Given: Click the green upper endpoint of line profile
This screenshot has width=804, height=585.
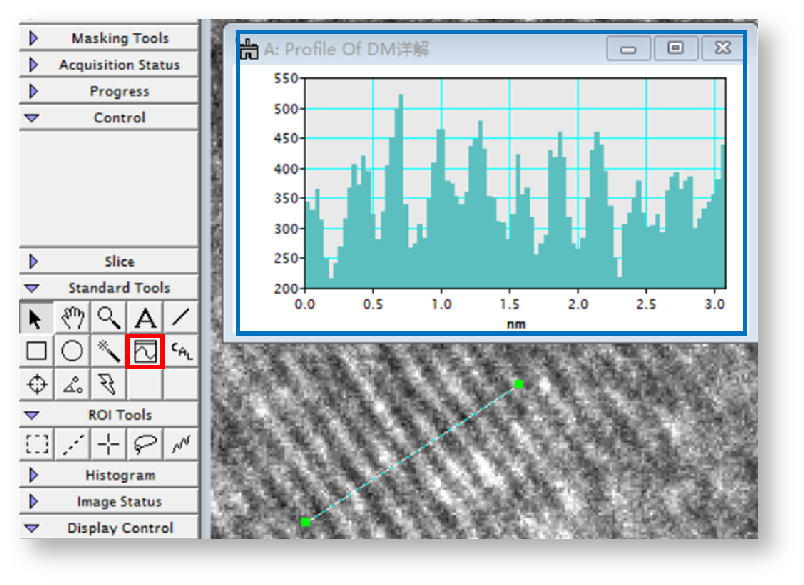Looking at the screenshot, I should tap(519, 384).
